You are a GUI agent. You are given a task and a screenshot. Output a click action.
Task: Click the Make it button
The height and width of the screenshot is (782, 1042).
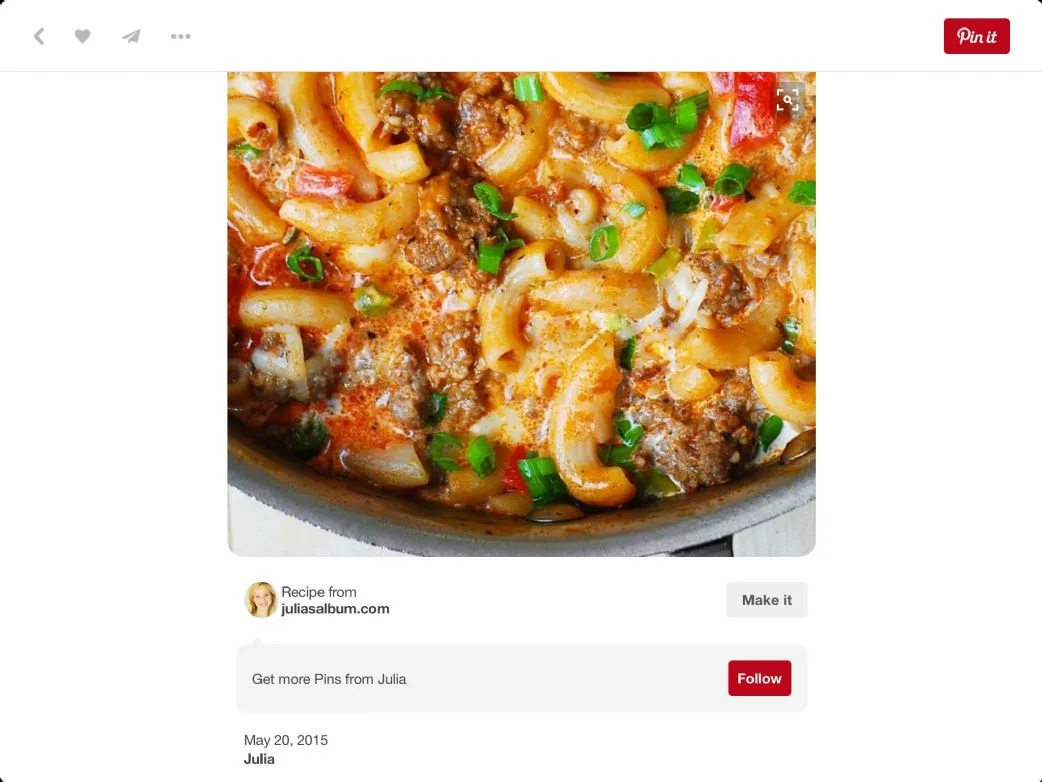point(766,600)
